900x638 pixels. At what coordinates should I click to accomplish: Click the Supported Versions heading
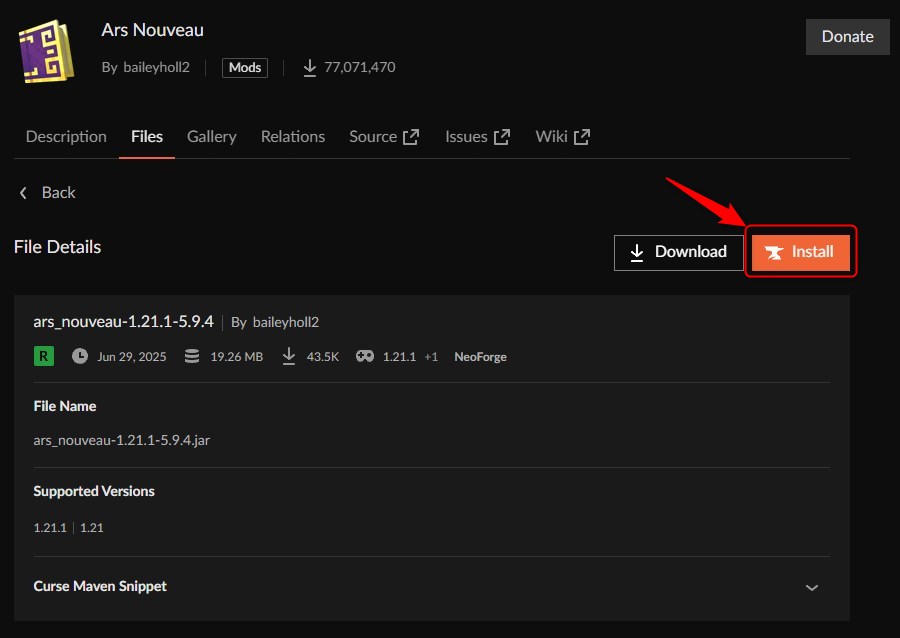pyautogui.click(x=94, y=491)
